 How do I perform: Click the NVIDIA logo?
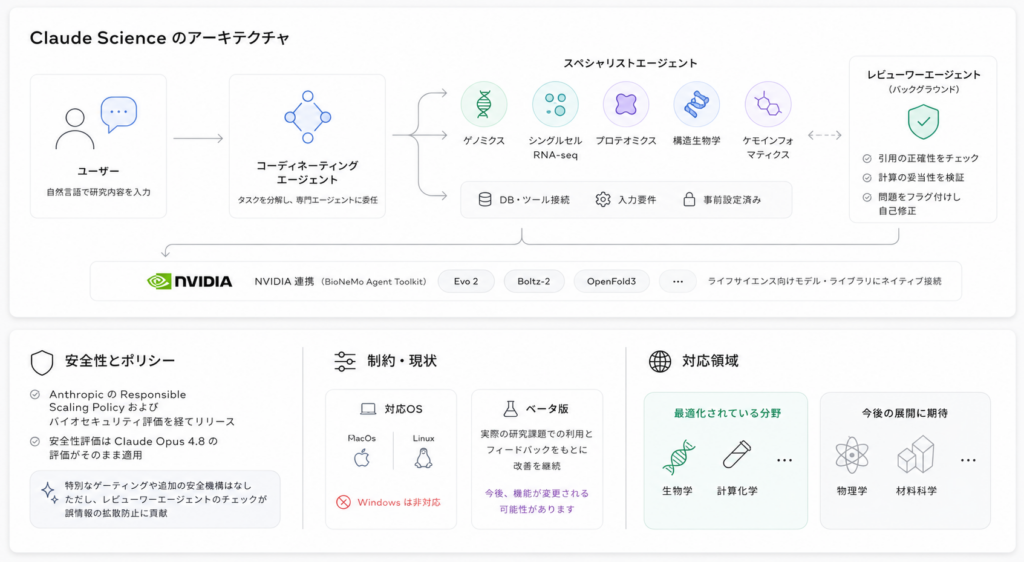(x=189, y=281)
